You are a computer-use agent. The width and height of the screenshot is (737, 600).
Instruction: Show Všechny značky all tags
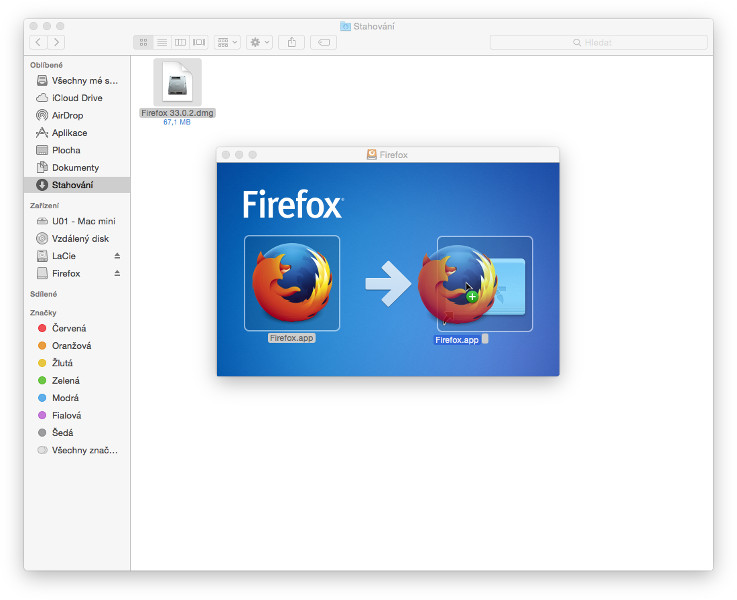click(77, 450)
